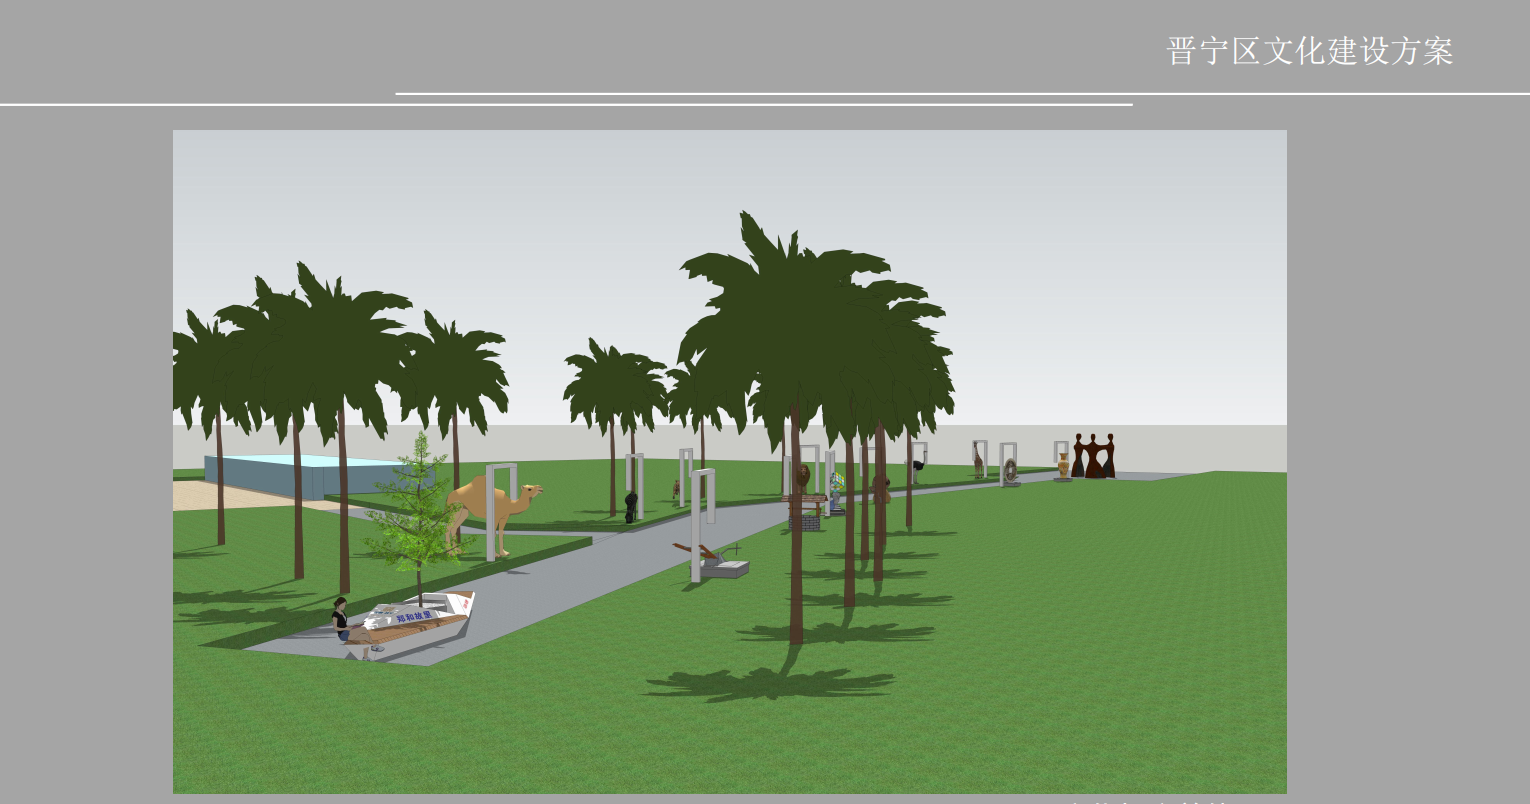This screenshot has width=1530, height=804.
Task: Click the round ring sculpture on pedestal
Action: coord(1010,470)
